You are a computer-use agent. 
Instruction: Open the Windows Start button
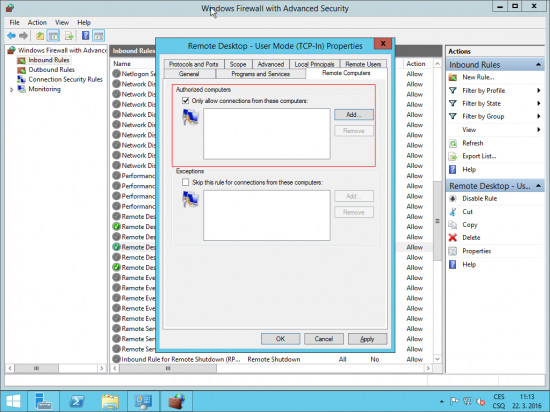(x=13, y=401)
